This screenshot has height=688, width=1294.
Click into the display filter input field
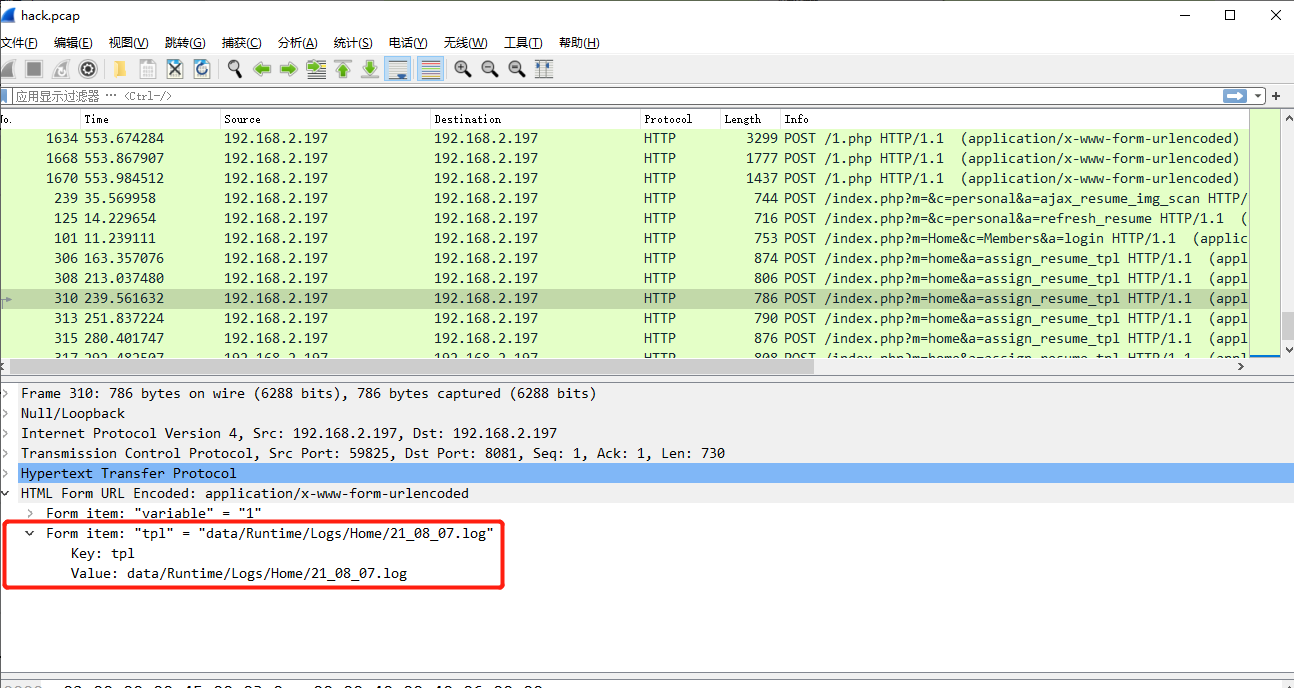click(615, 96)
